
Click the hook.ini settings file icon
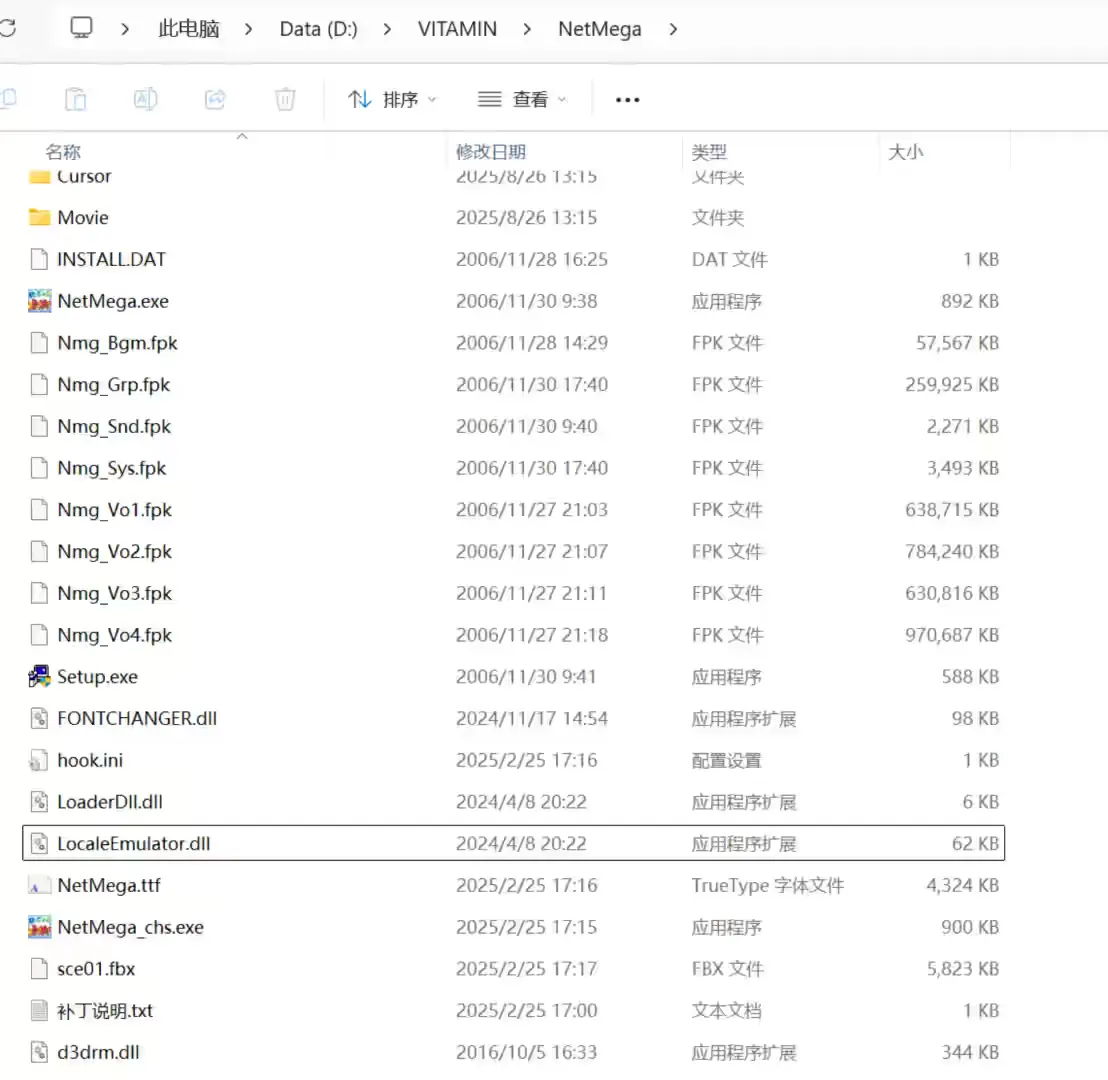(x=40, y=760)
